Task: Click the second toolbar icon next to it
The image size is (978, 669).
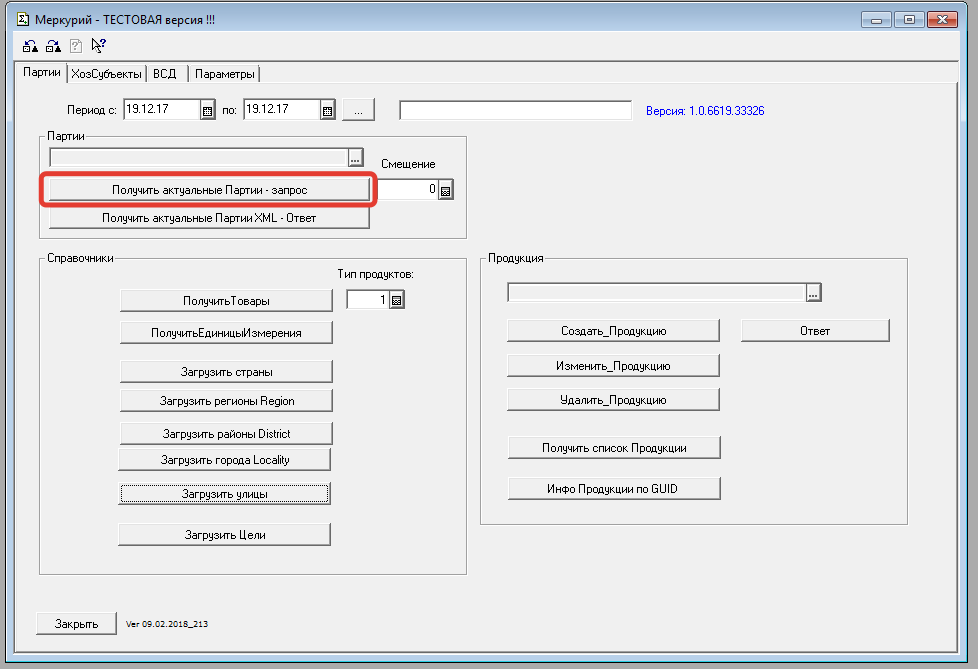Action: point(53,46)
